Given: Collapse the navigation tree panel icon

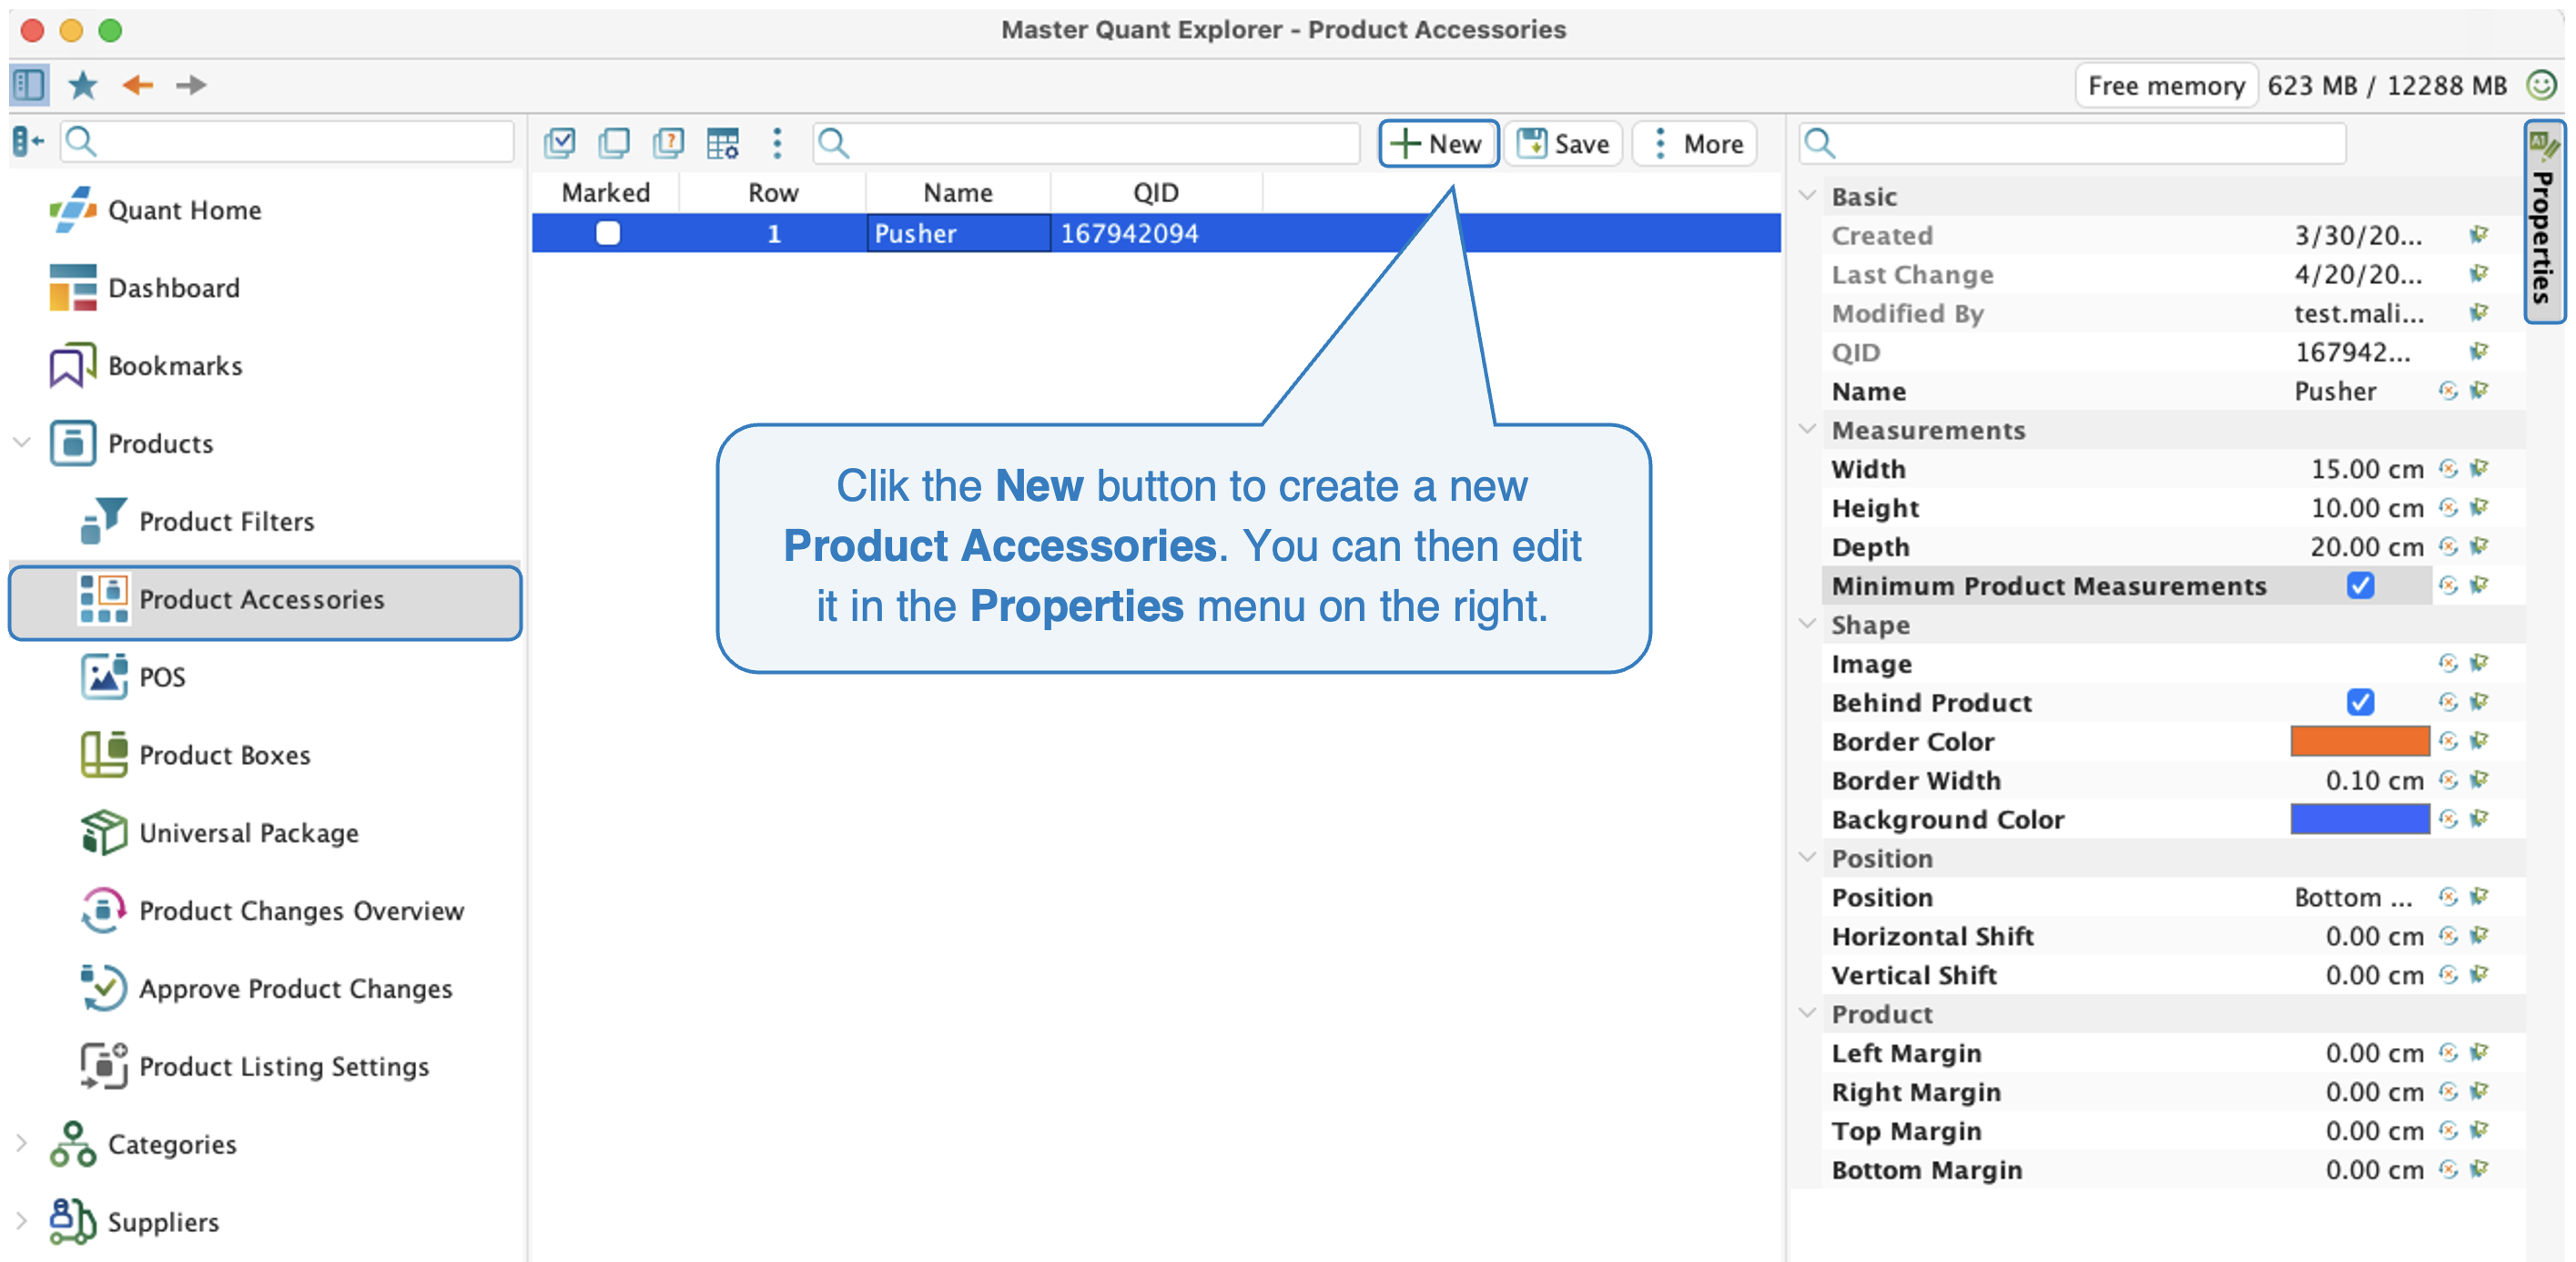Looking at the screenshot, I should click(28, 142).
